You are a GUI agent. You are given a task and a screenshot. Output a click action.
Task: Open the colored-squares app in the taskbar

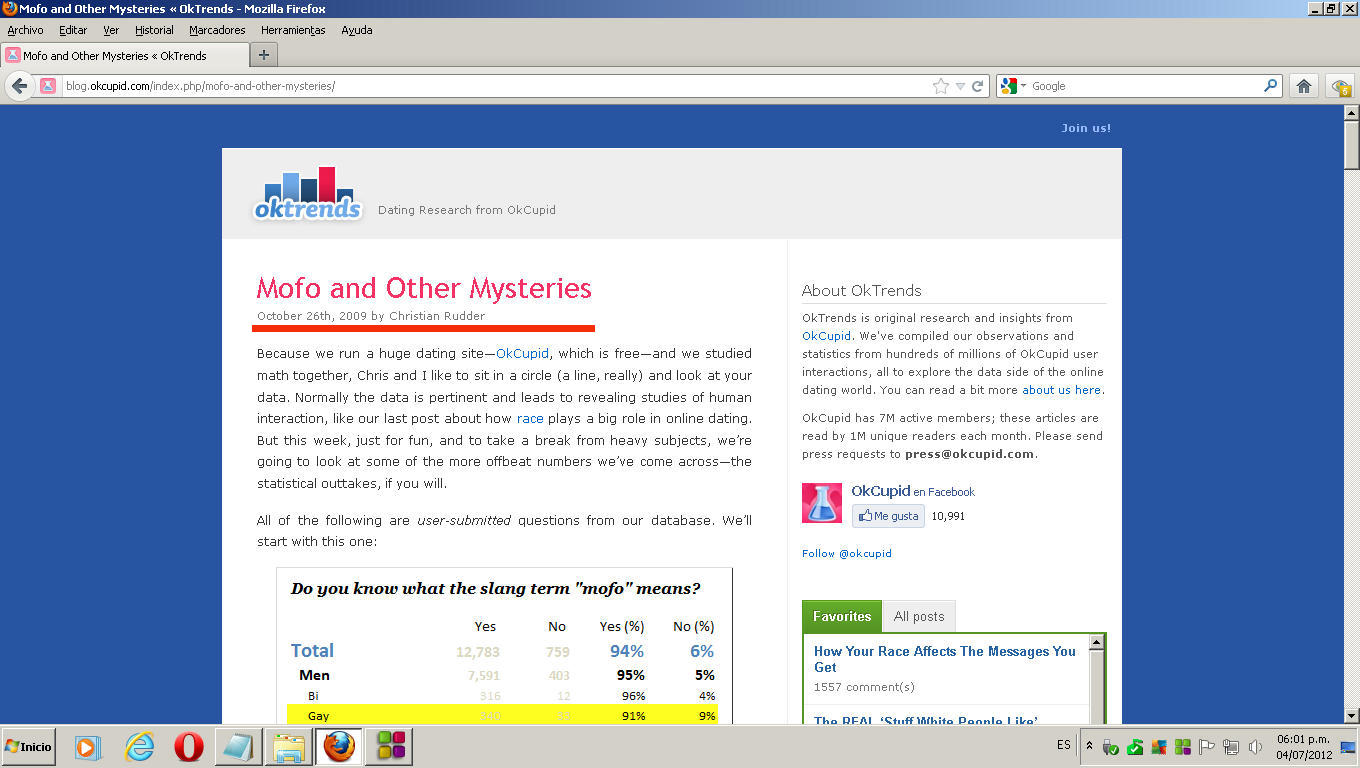point(390,747)
